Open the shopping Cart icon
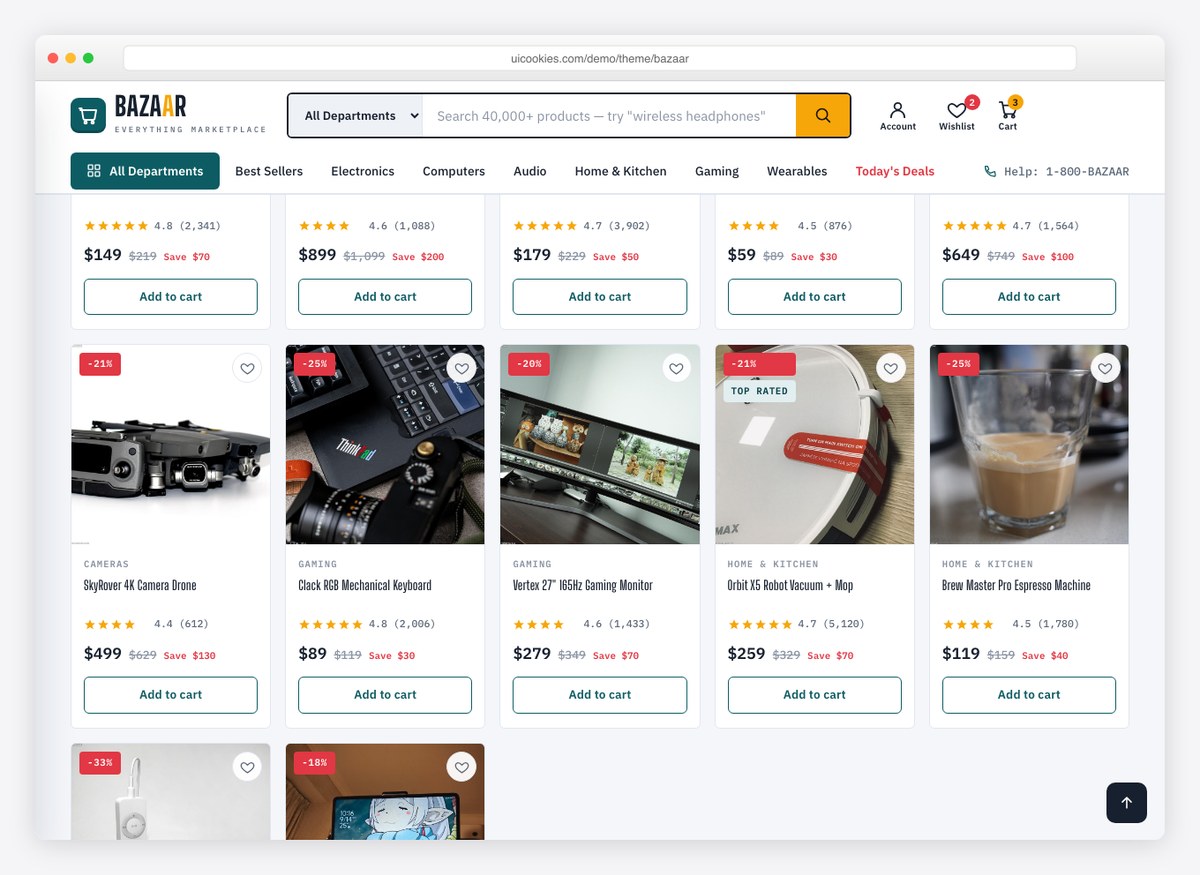 tap(1007, 110)
